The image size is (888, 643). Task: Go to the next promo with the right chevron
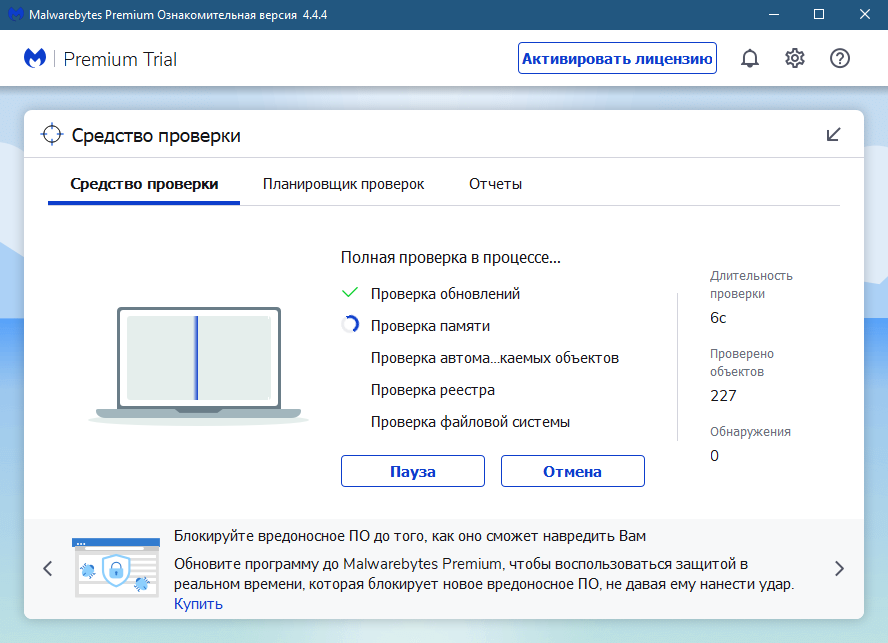[x=839, y=568]
